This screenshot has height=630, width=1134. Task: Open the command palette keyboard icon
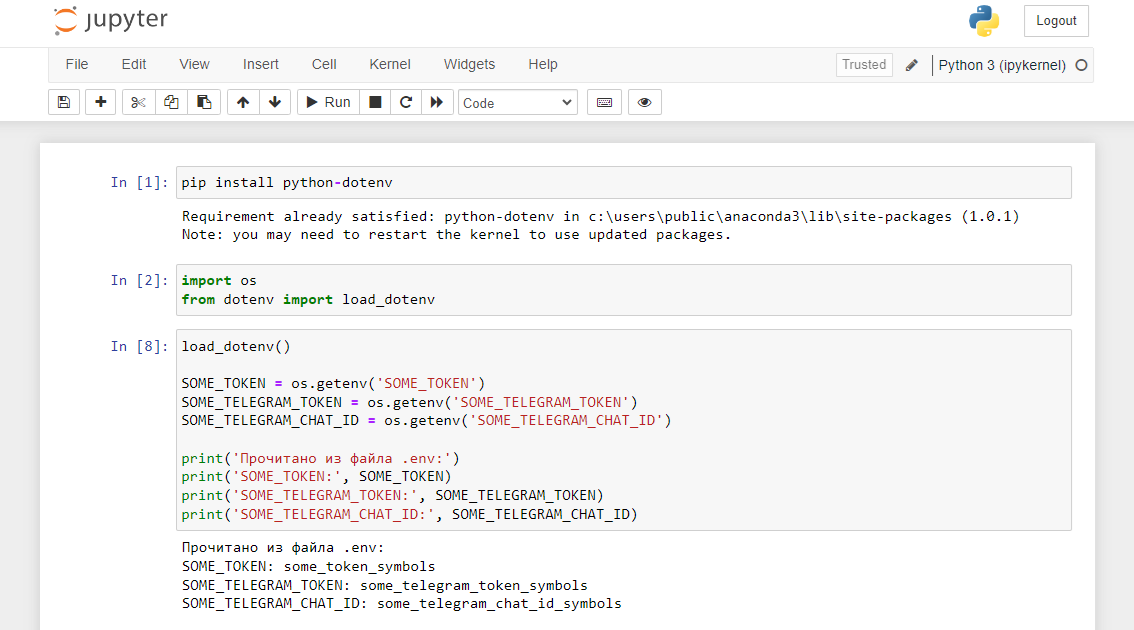(x=605, y=102)
